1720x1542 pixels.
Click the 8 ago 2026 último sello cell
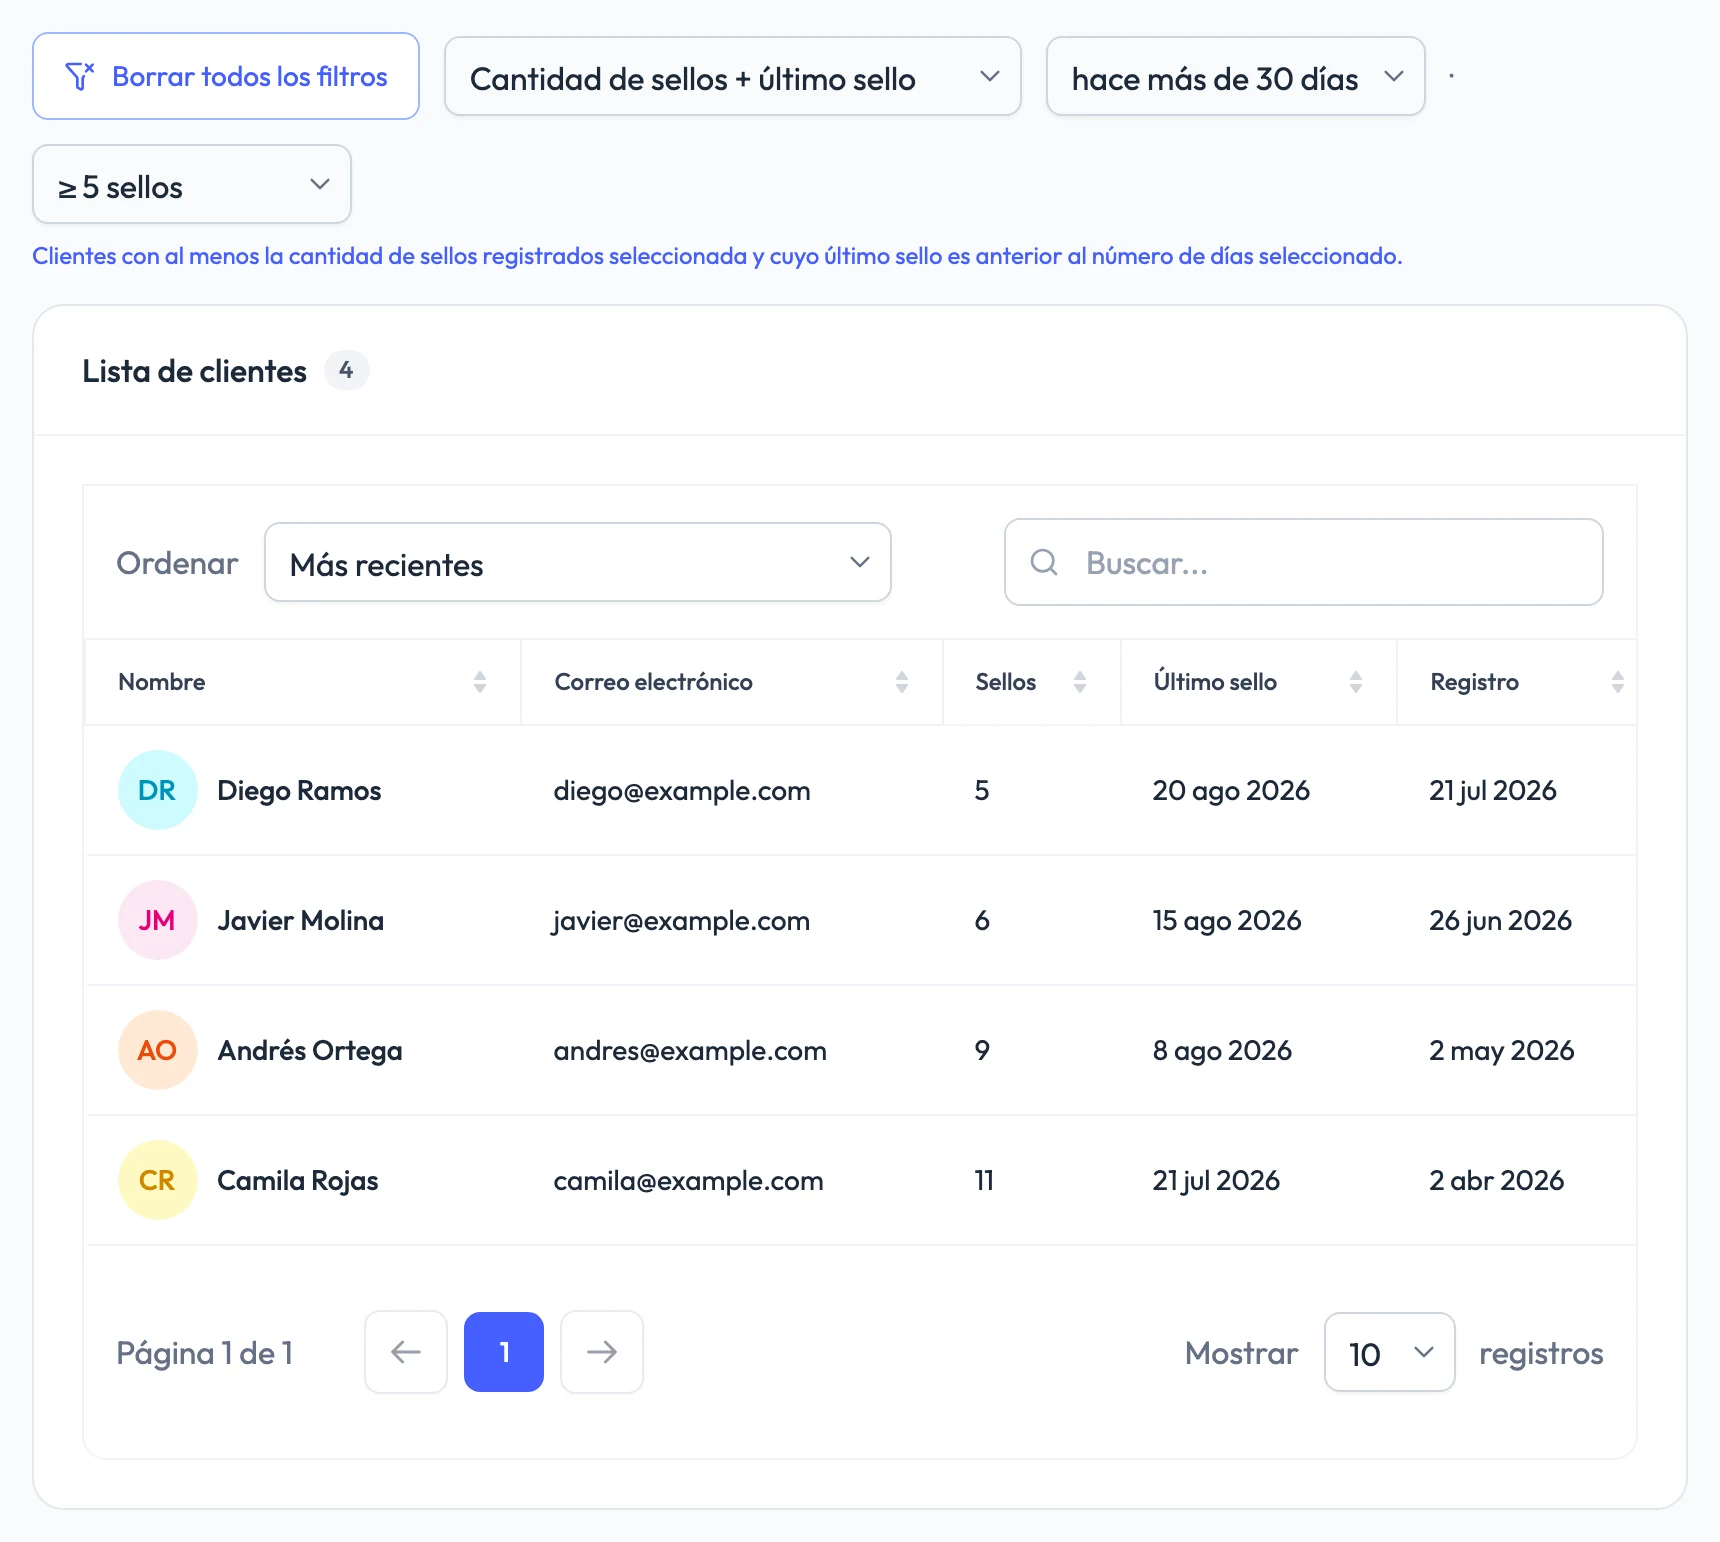(x=1222, y=1051)
